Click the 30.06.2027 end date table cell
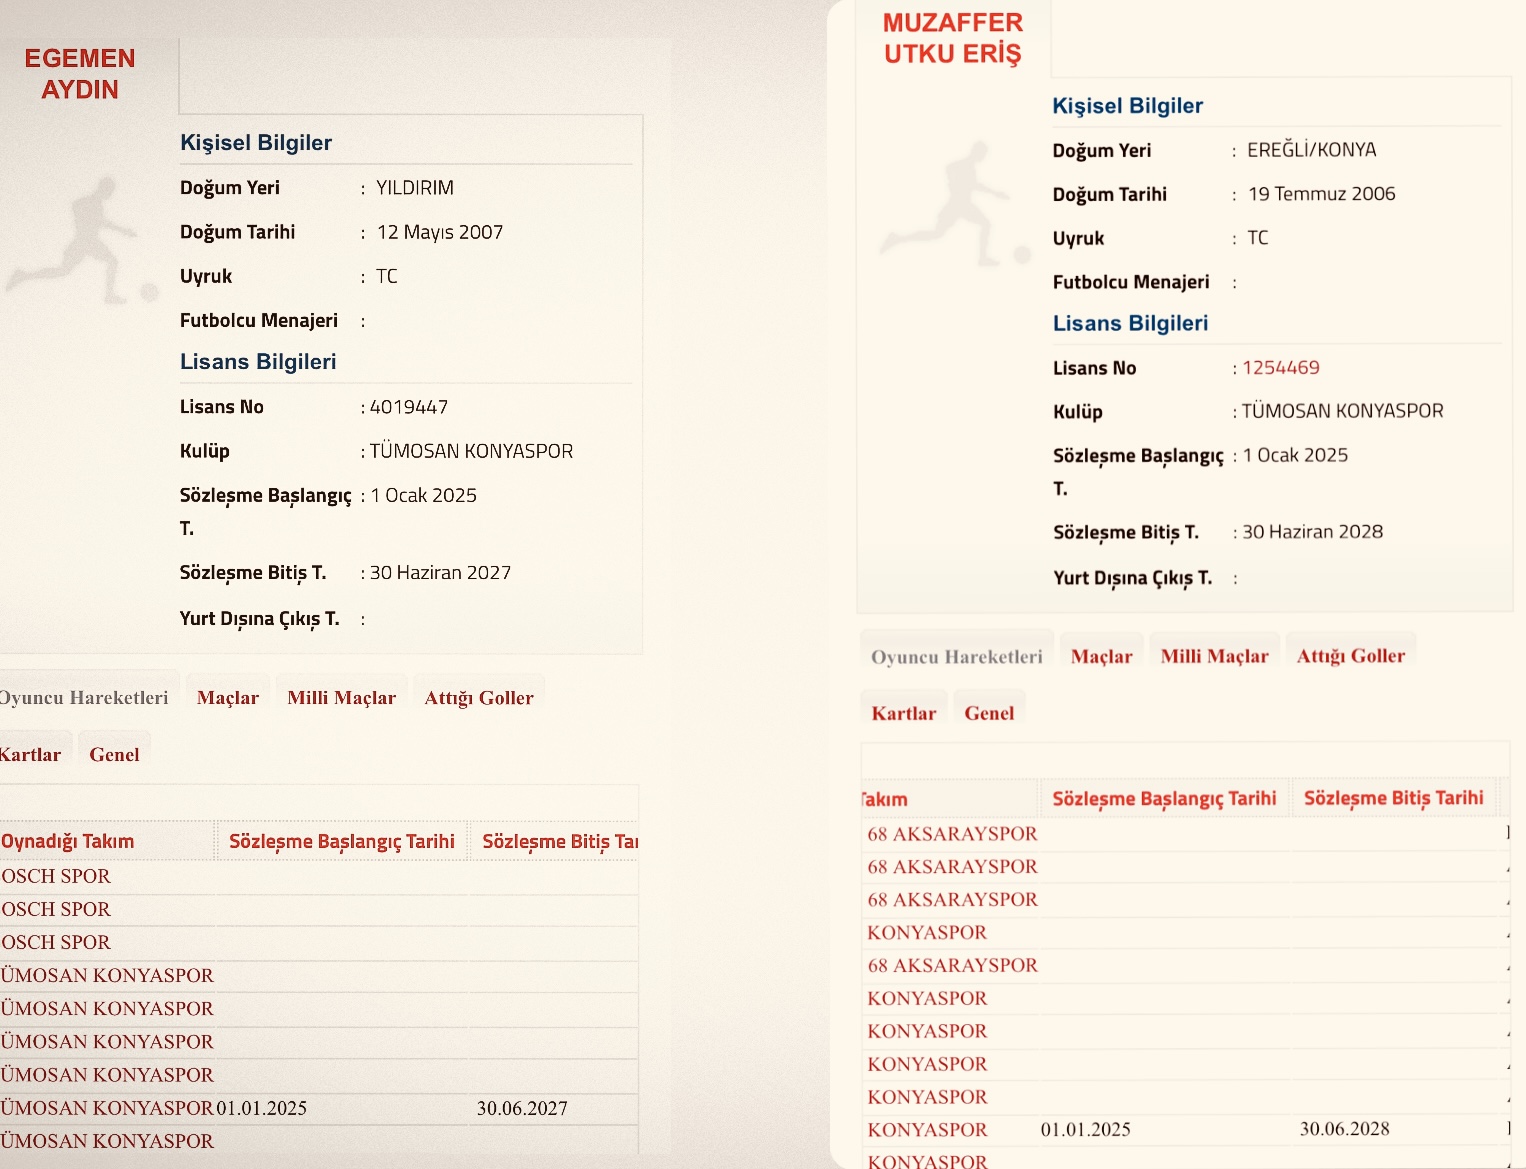Image resolution: width=1526 pixels, height=1169 pixels. click(522, 1108)
